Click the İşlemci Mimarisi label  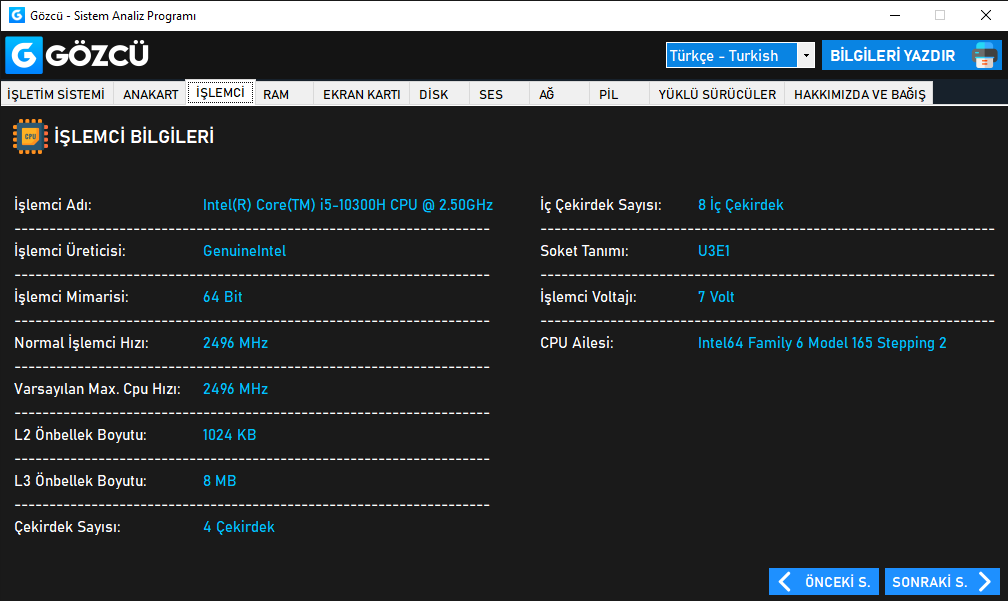coord(71,297)
